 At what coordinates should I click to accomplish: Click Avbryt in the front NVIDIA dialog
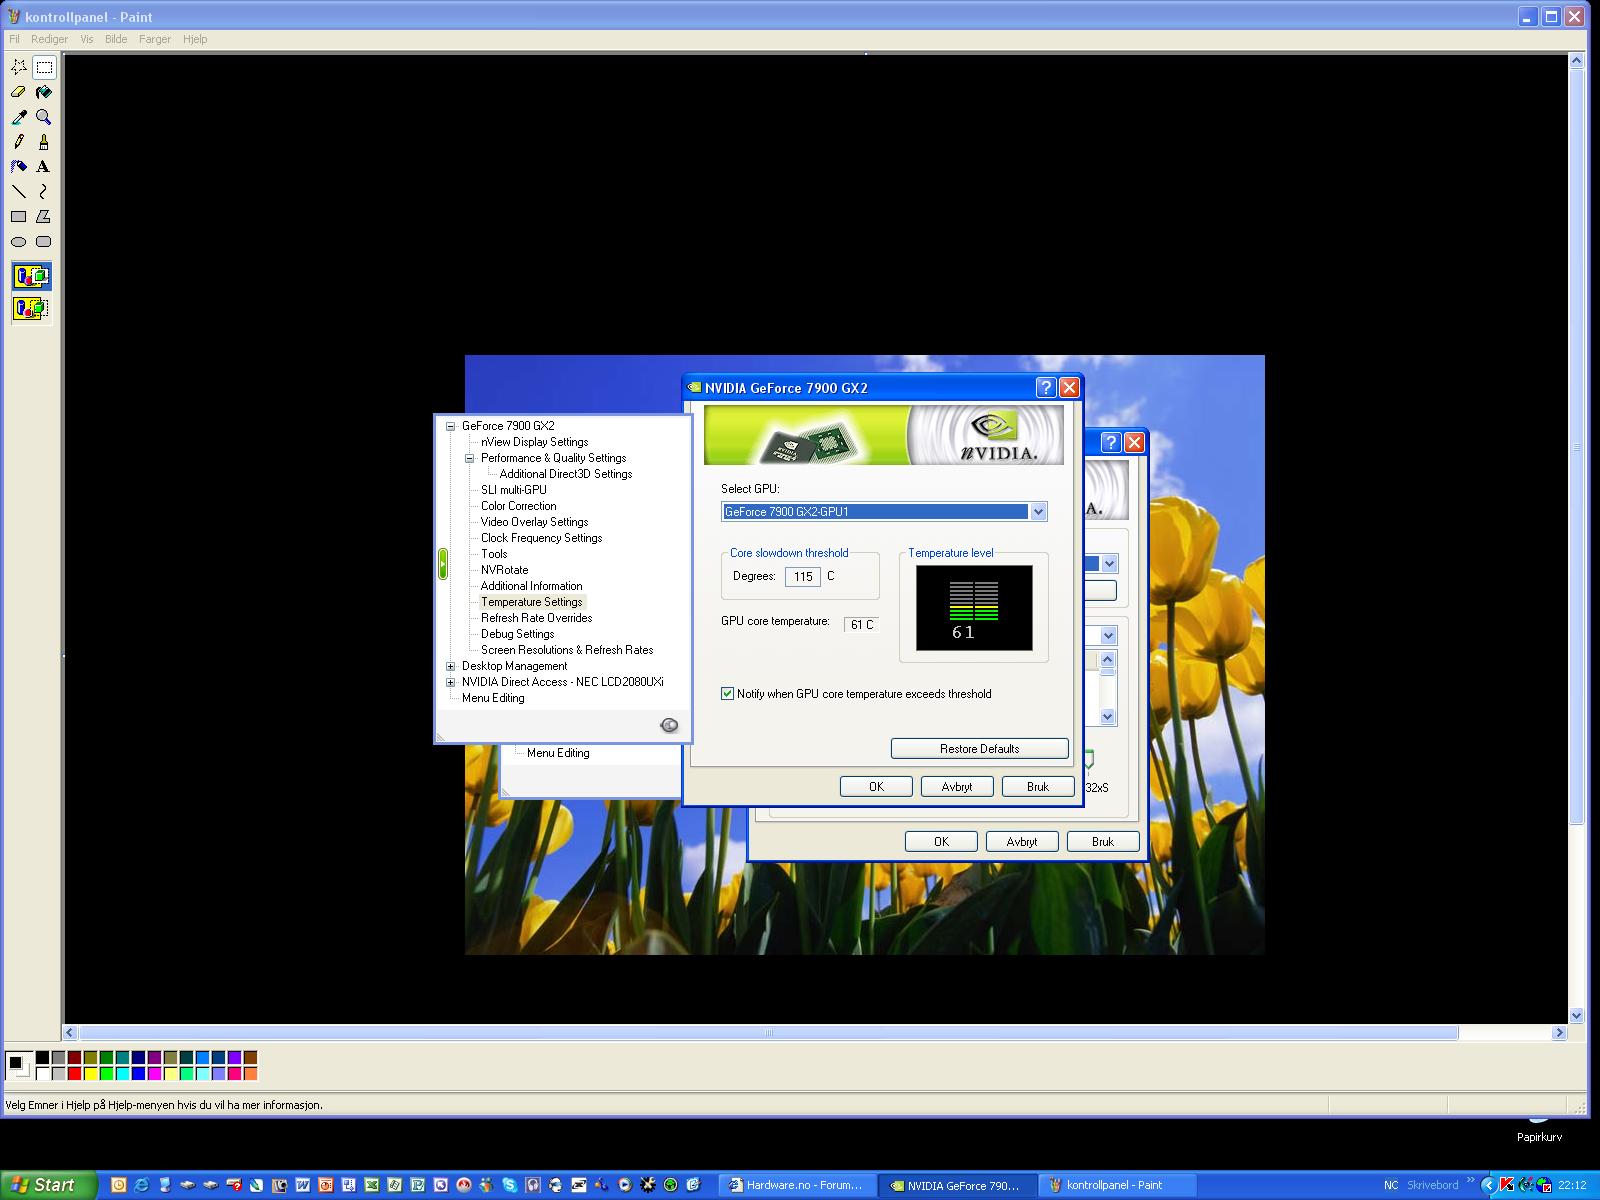[957, 787]
